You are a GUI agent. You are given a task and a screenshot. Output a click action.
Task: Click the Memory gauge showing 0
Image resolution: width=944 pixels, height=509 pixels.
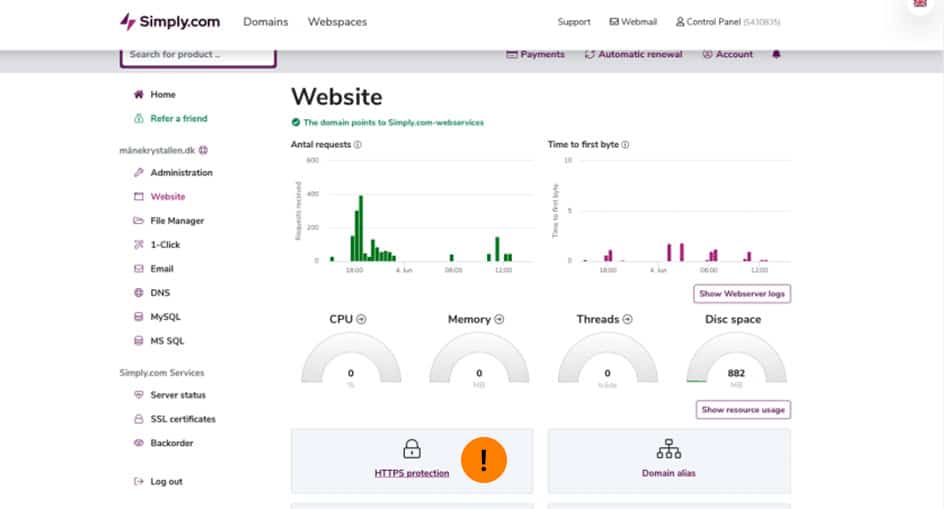(479, 360)
